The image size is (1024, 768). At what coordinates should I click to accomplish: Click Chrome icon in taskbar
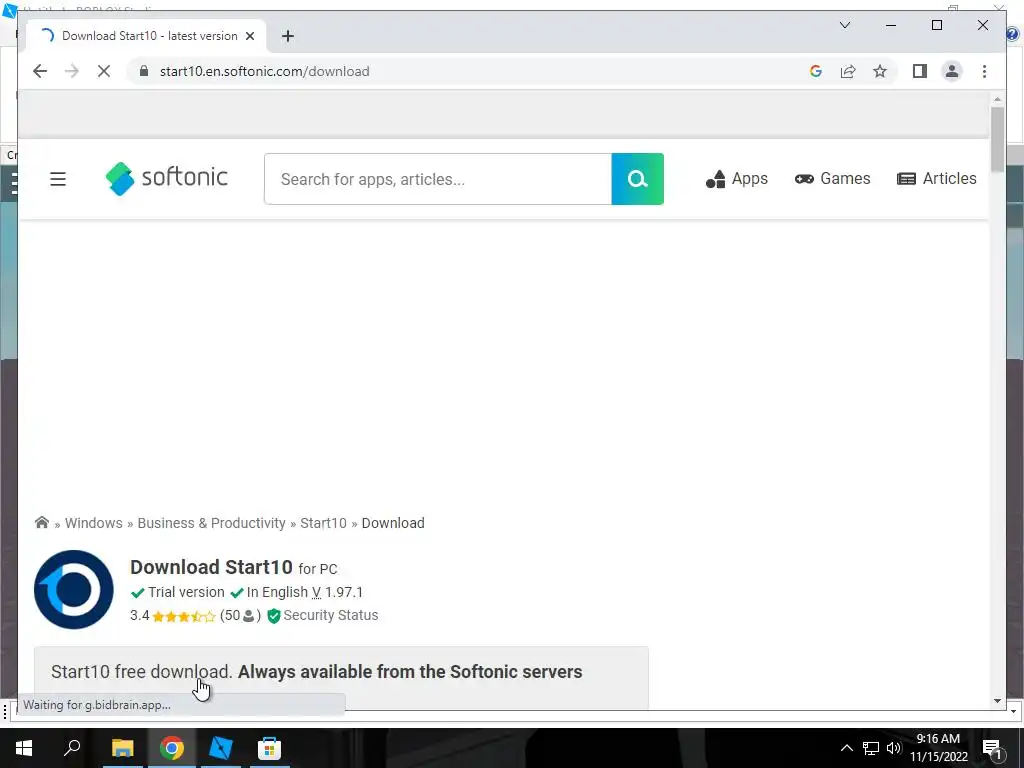(x=171, y=748)
